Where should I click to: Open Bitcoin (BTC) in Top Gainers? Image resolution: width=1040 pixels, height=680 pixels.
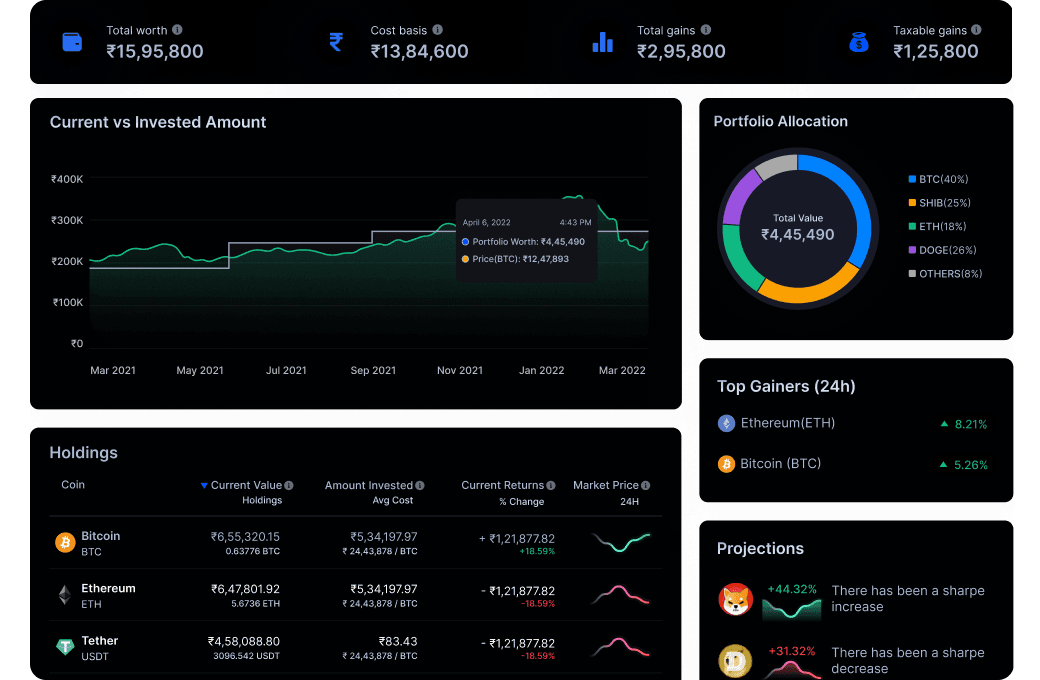(780, 464)
